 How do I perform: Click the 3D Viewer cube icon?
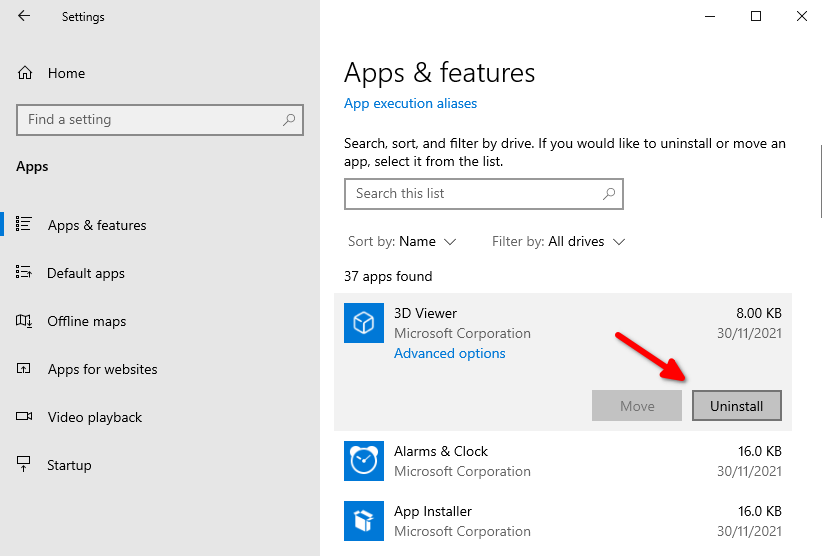click(x=364, y=323)
